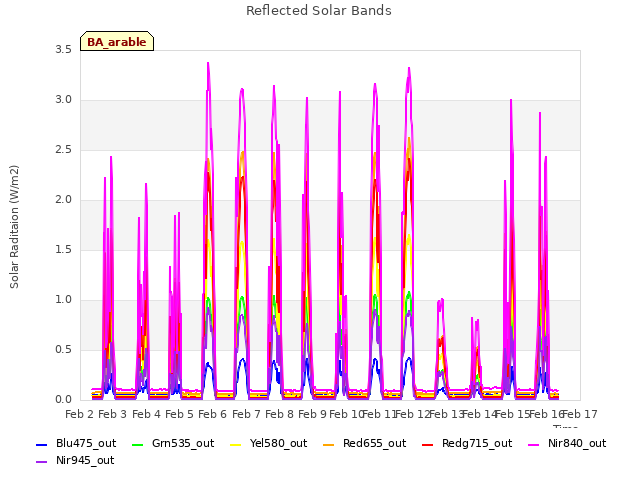The image size is (640, 480).
Task: Toggle the Blu475_out legend entry
Action: 76,444
